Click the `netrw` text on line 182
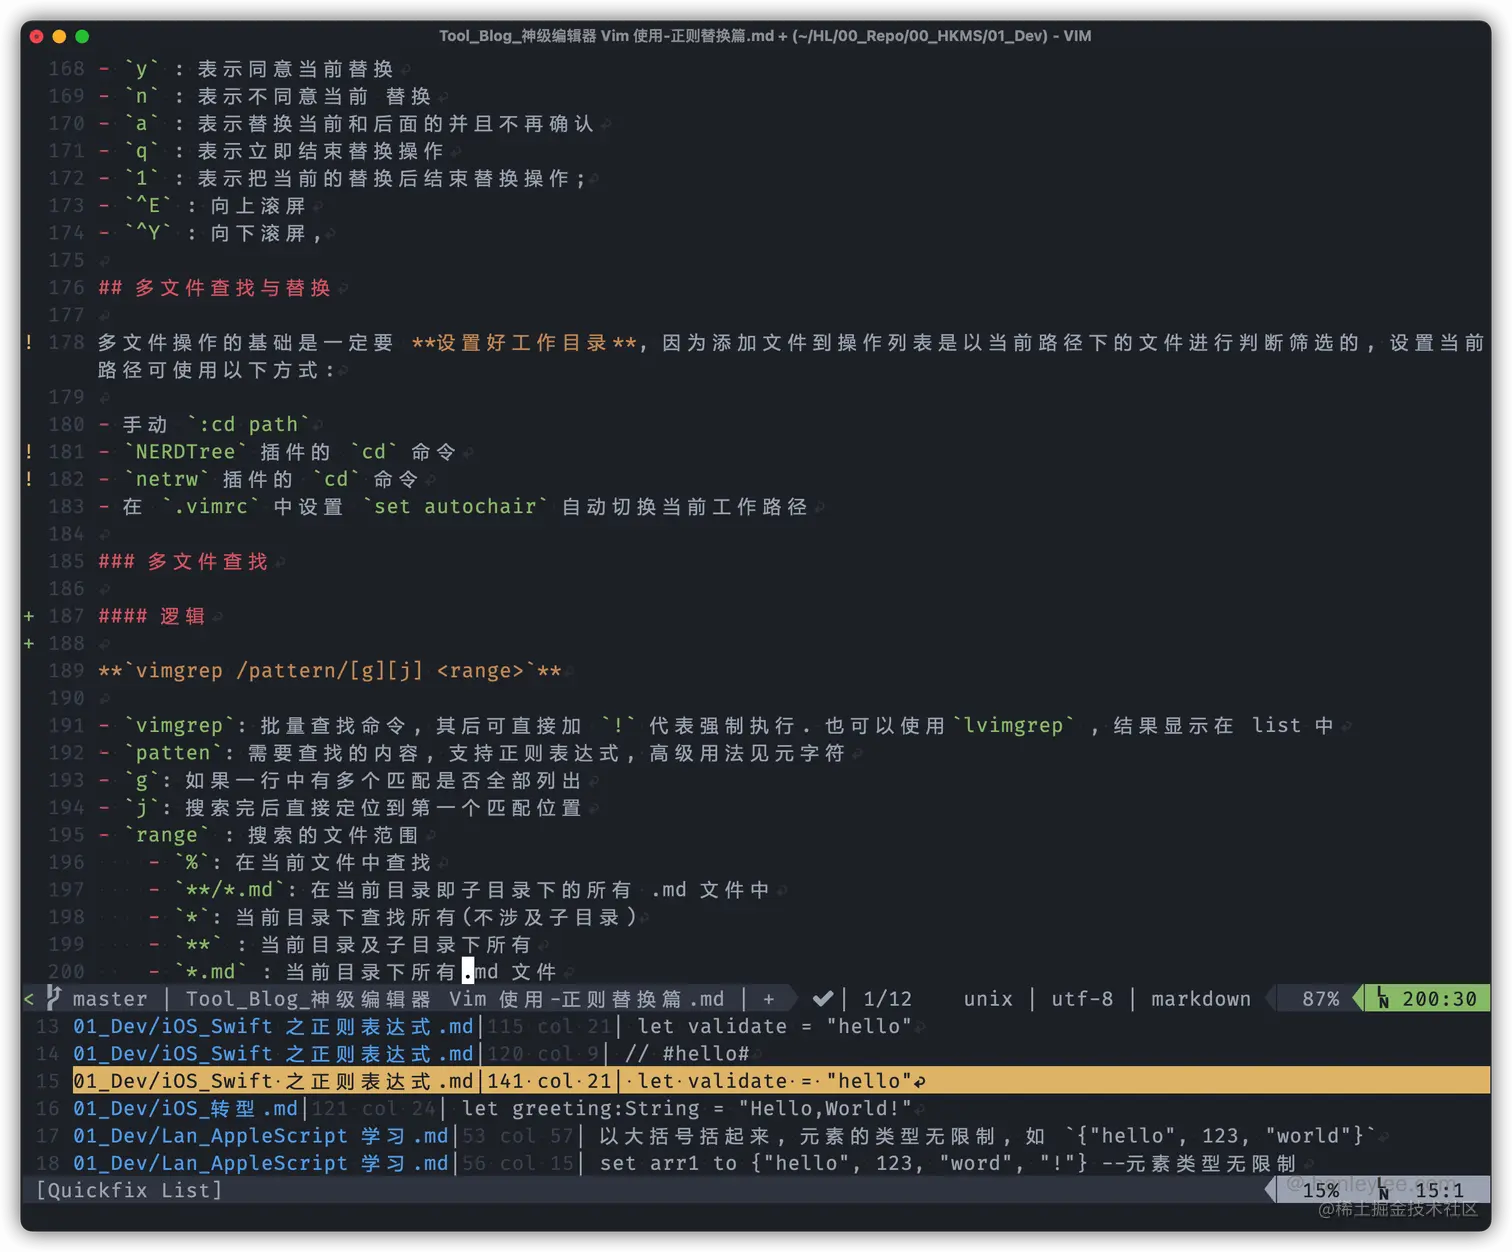The width and height of the screenshot is (1512, 1252). click(x=167, y=479)
